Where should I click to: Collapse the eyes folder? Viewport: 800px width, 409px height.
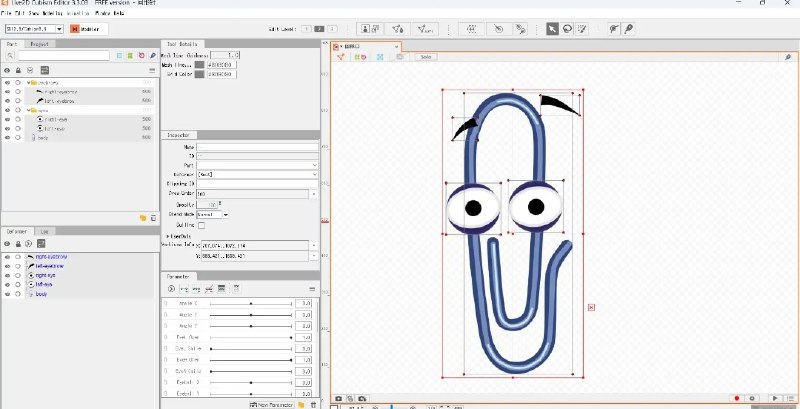pos(29,110)
